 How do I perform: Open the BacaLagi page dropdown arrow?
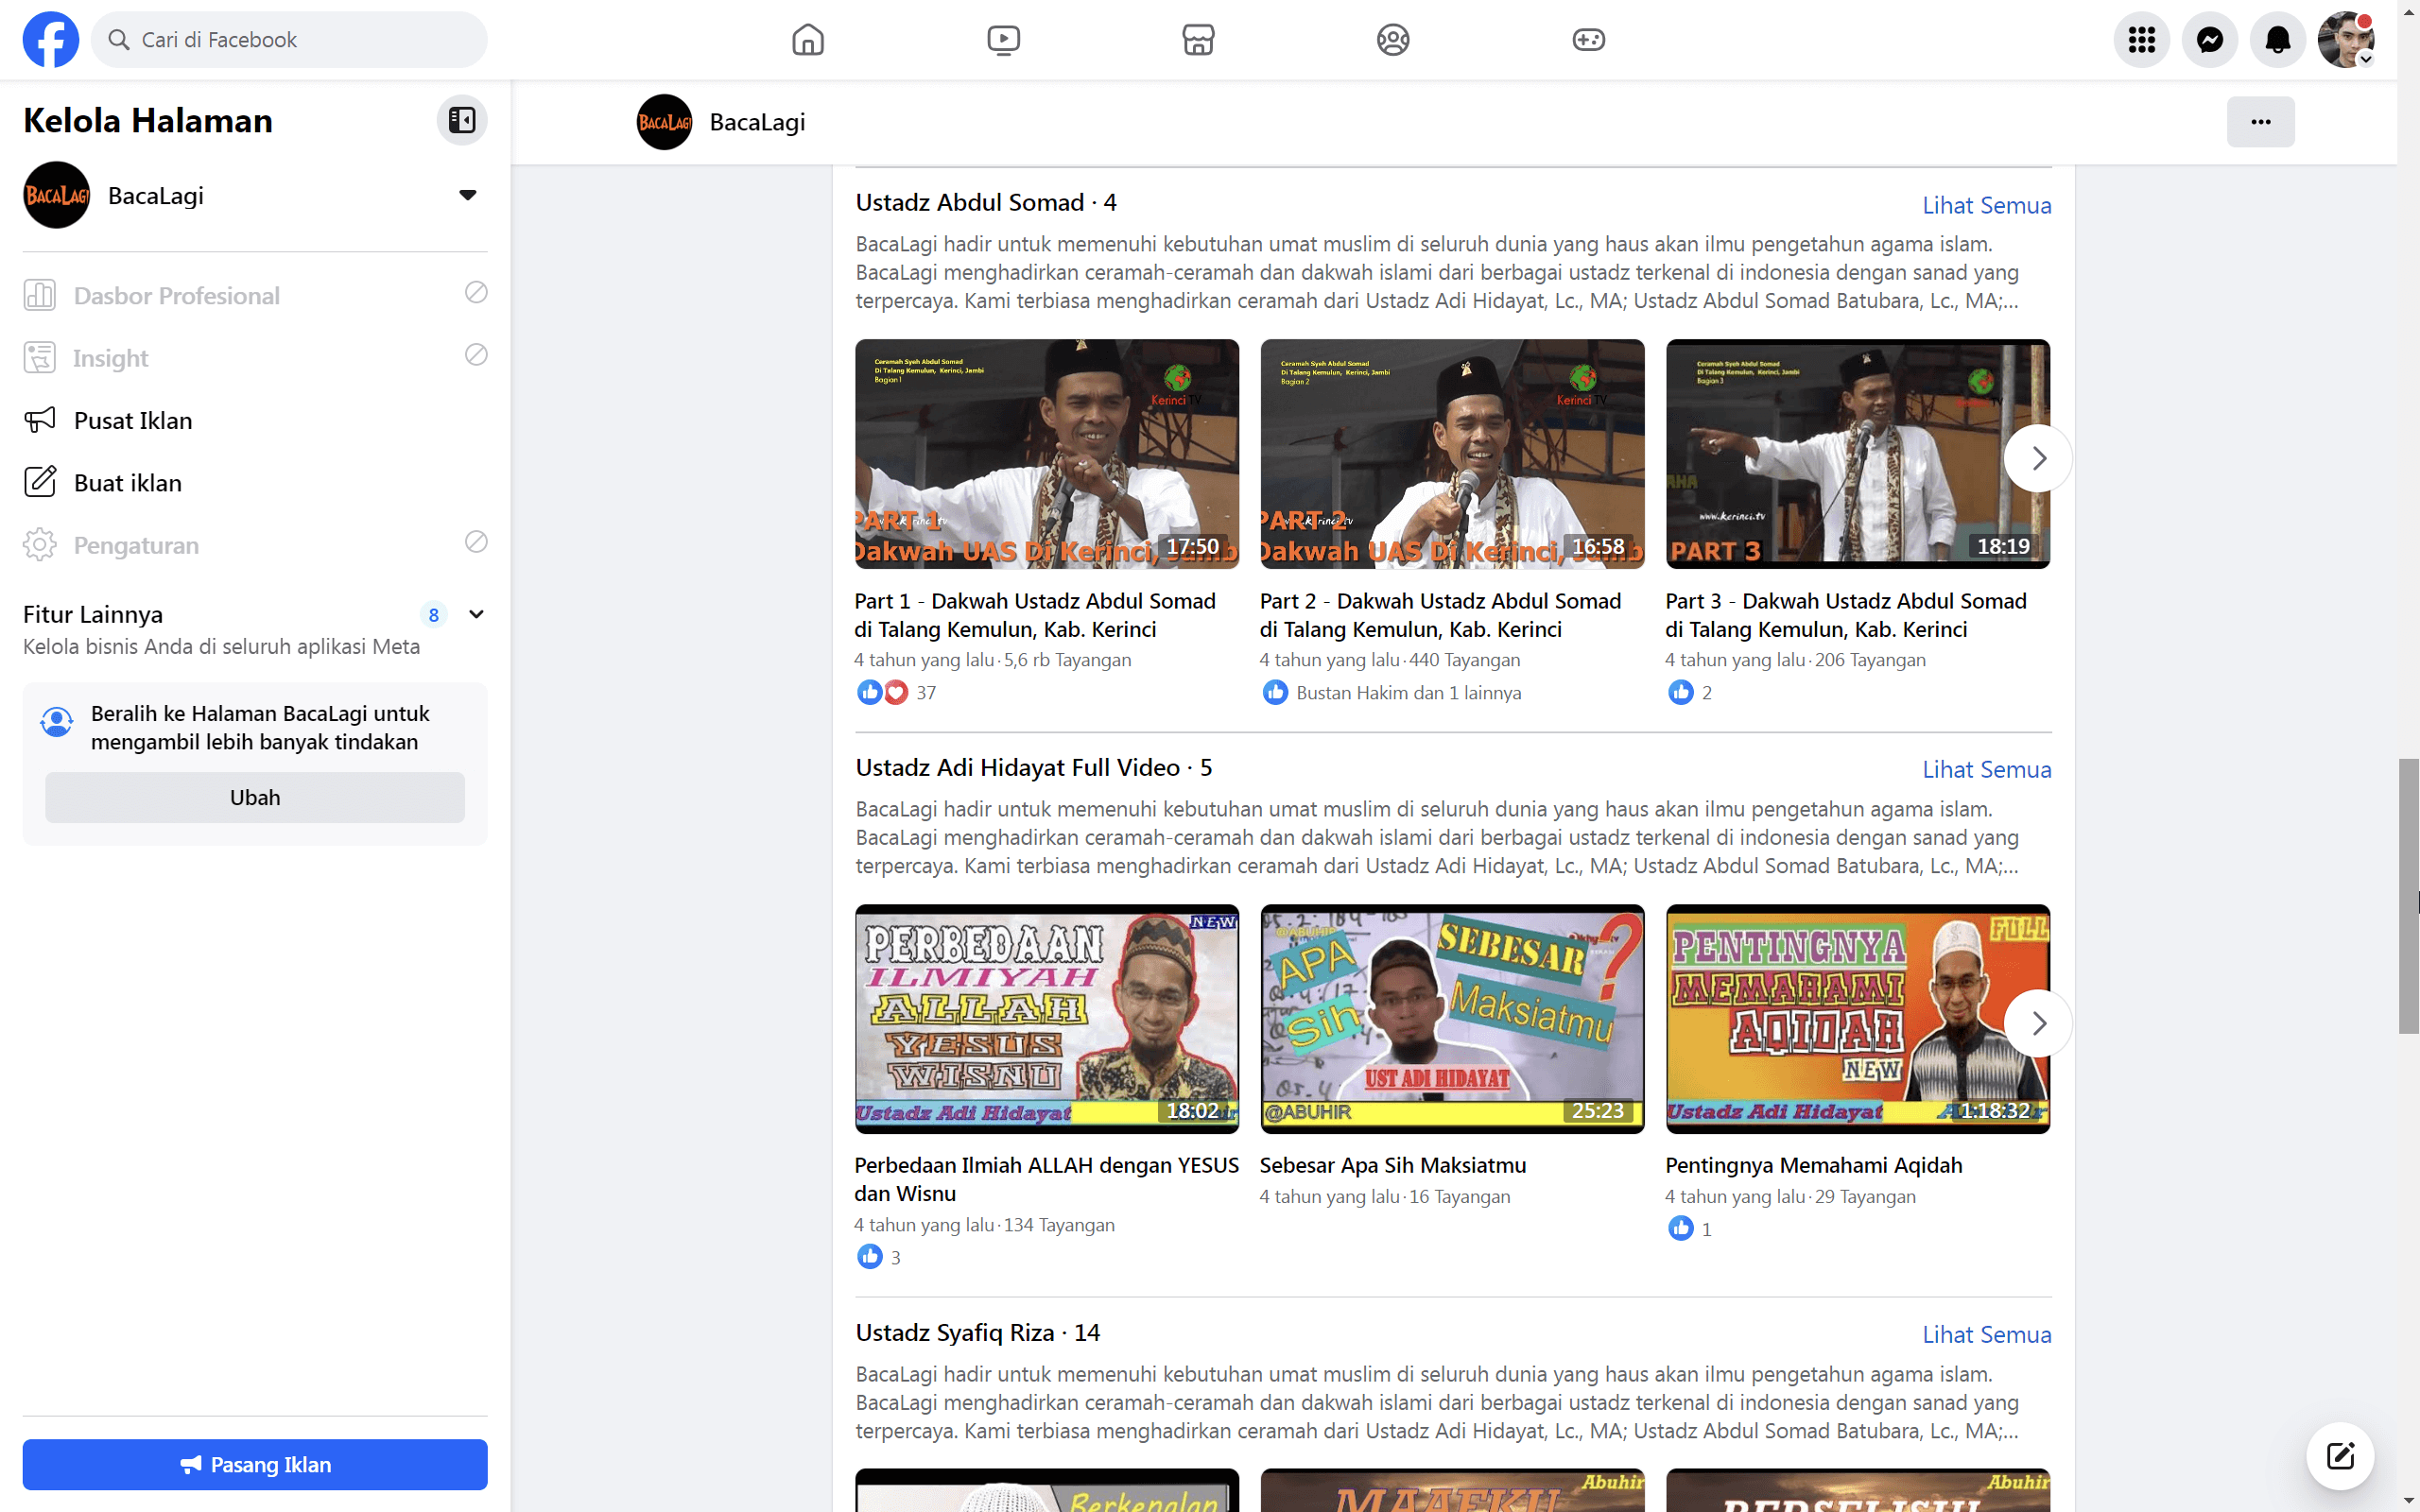467,195
